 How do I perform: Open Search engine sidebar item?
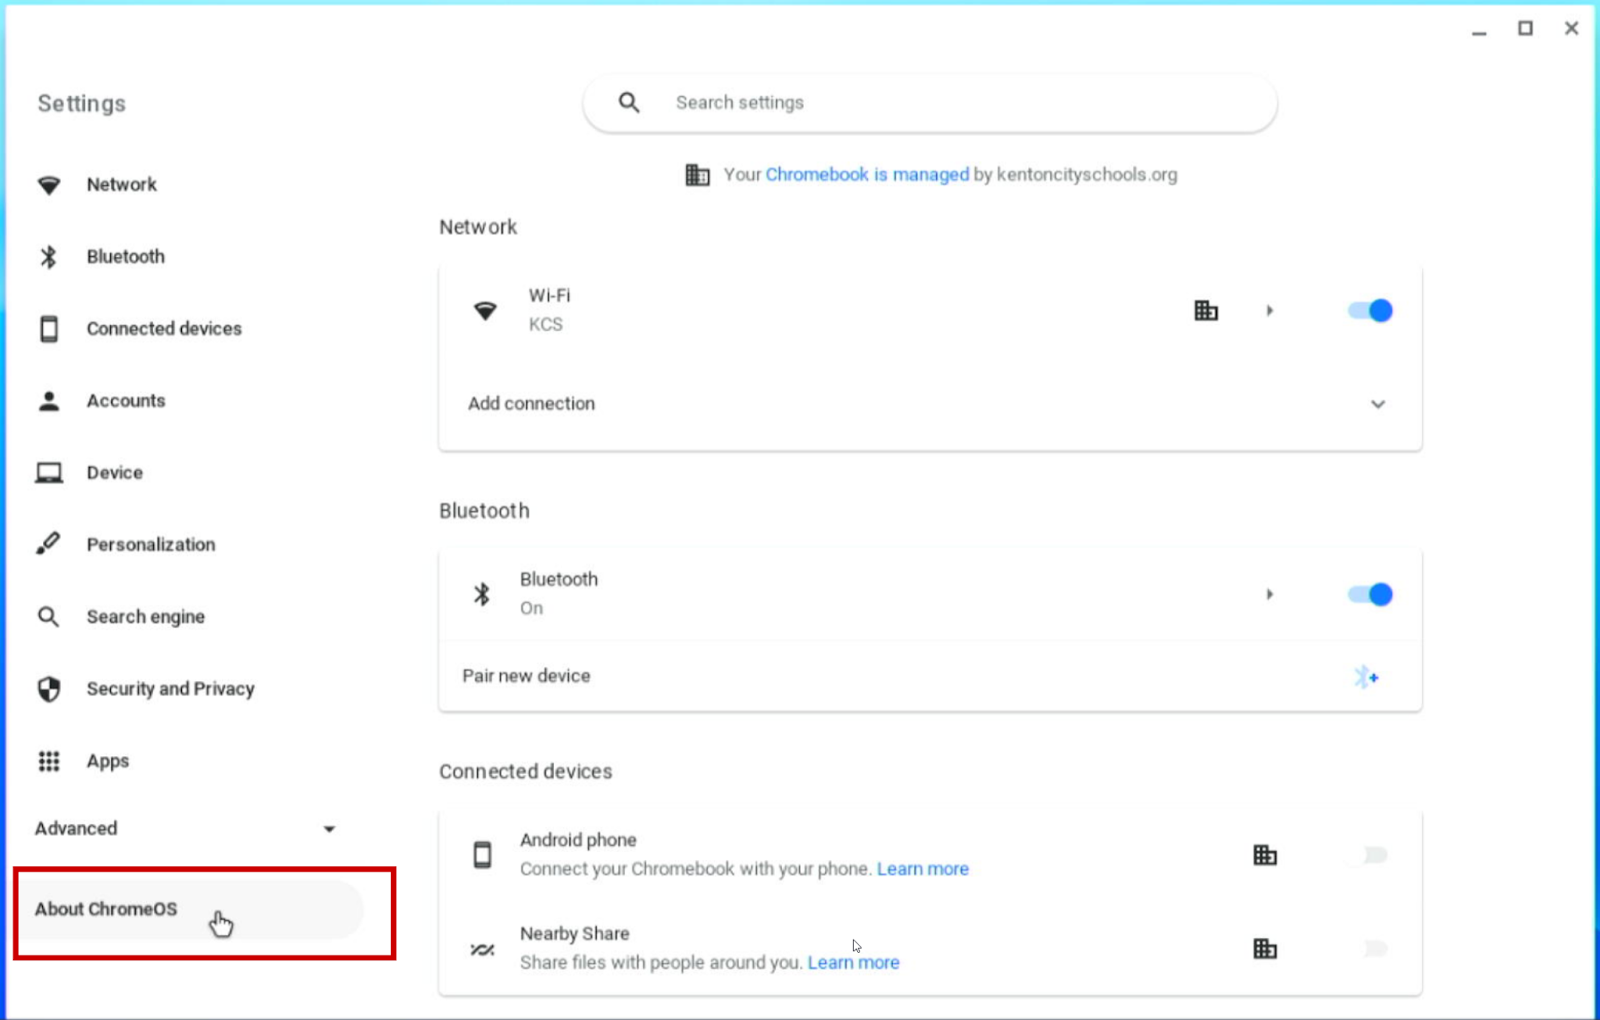tap(146, 617)
